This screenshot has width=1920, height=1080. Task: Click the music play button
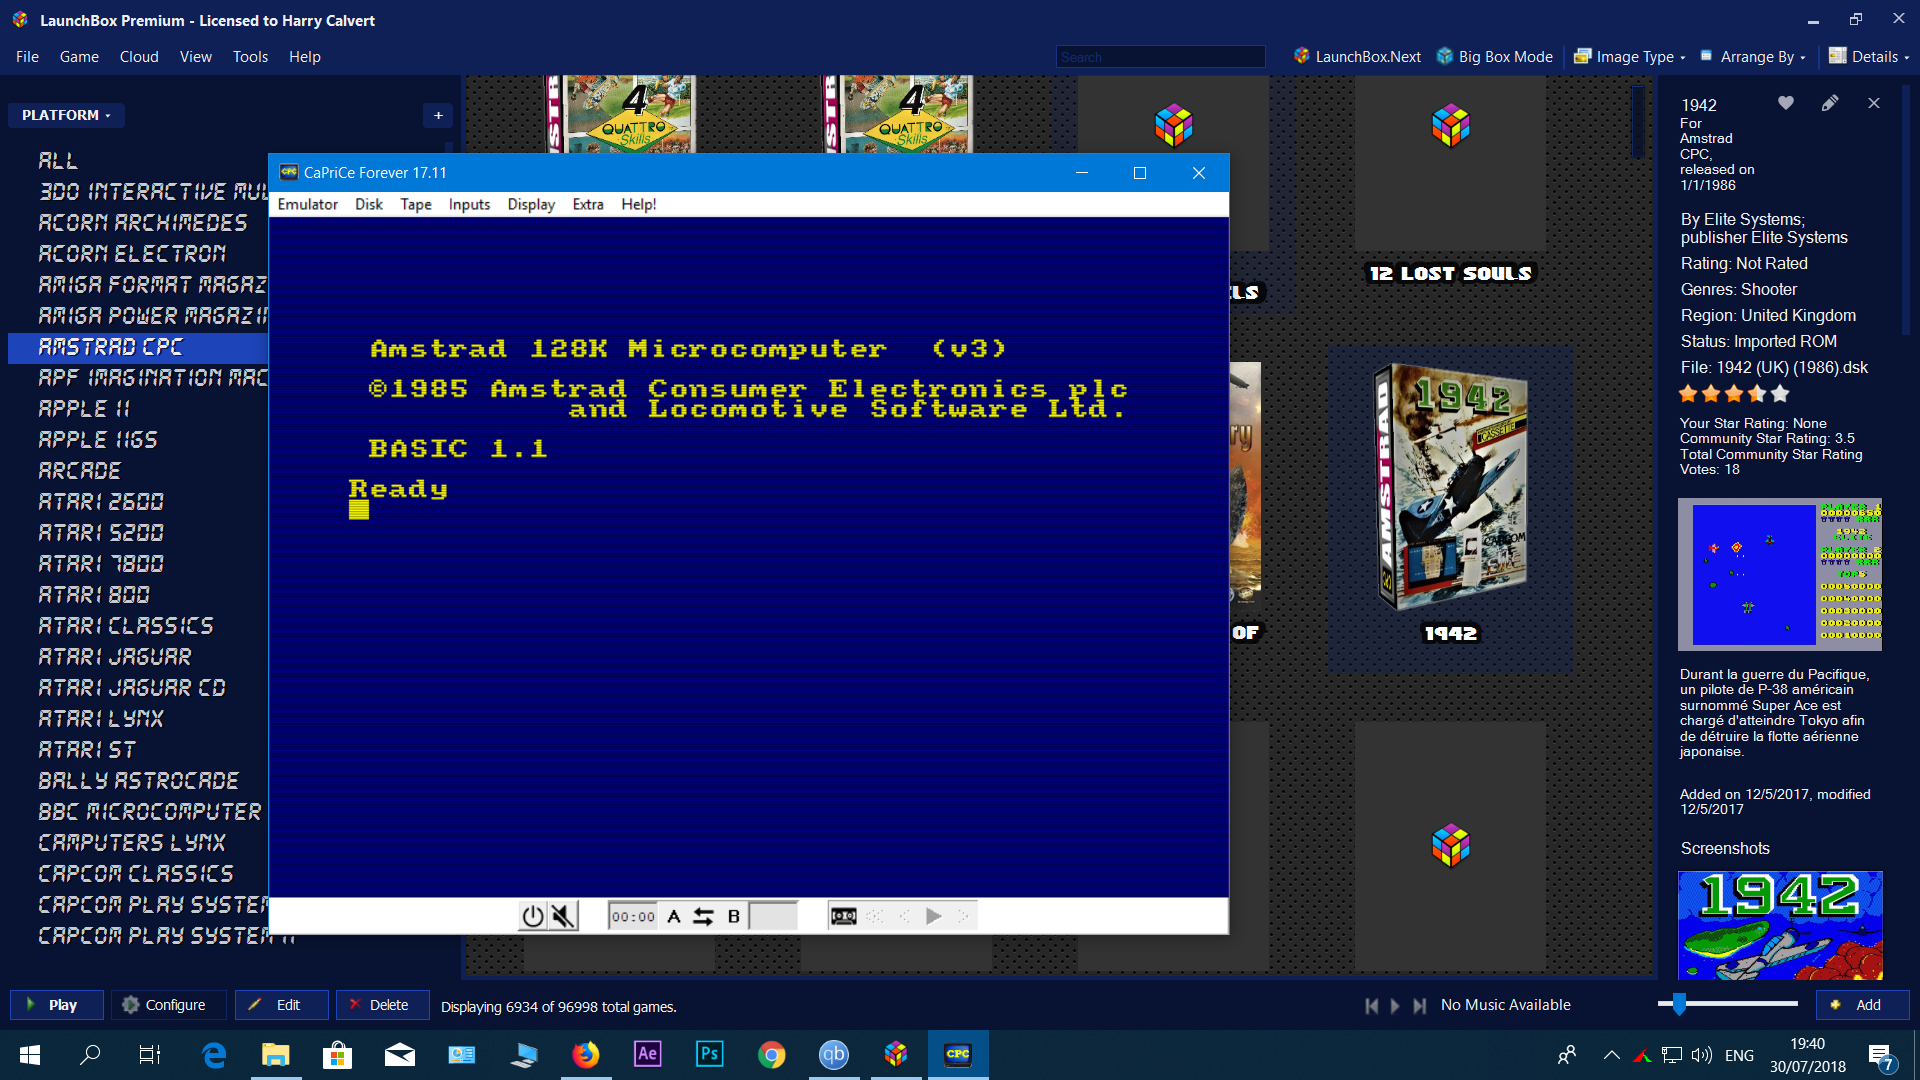click(1395, 1006)
